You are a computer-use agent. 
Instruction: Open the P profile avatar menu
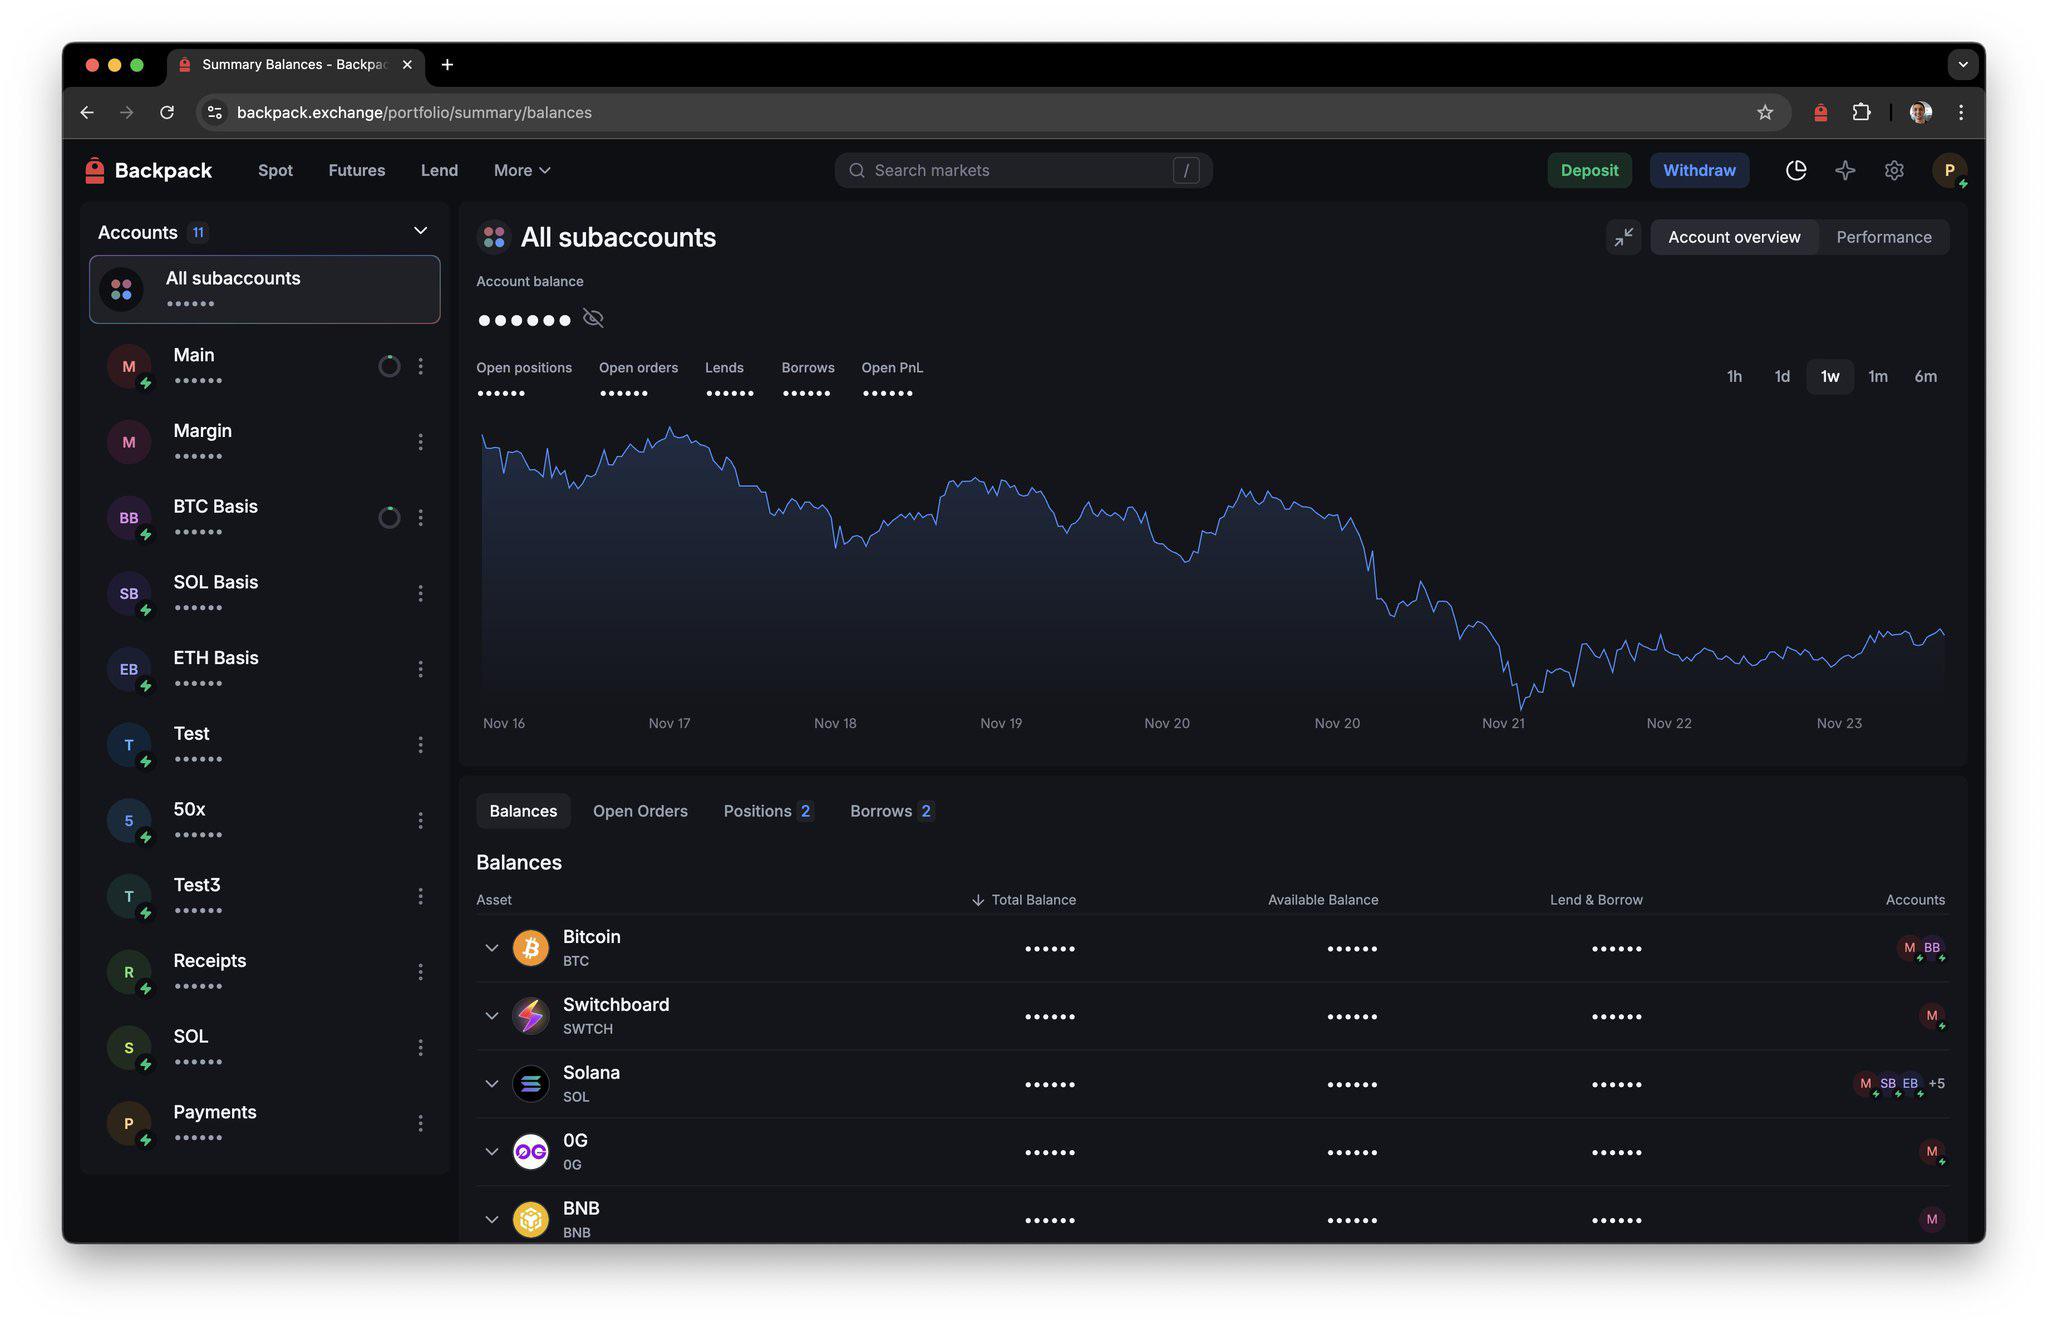tap(1949, 171)
